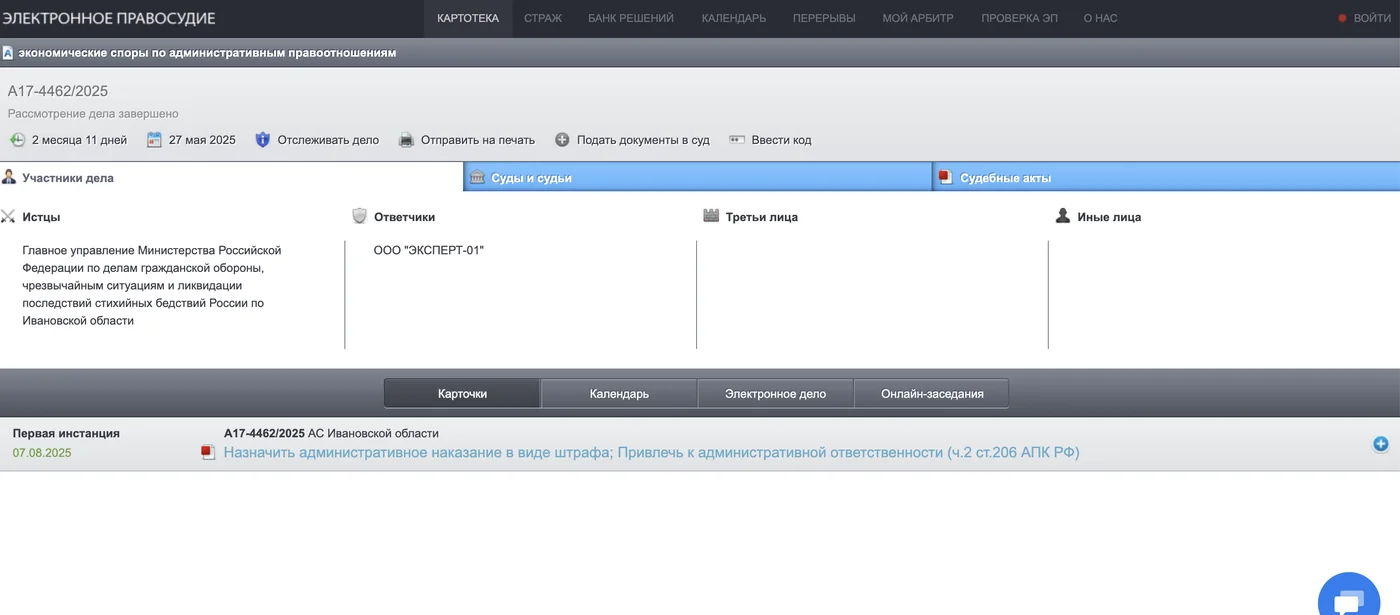The width and height of the screenshot is (1400, 615).
Task: Click Отправить на печать
Action: pyautogui.click(x=478, y=140)
